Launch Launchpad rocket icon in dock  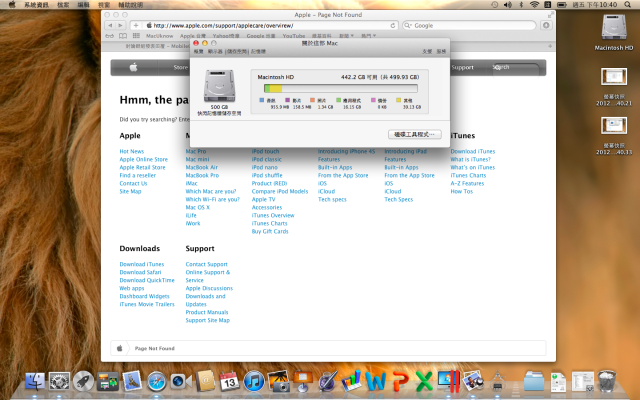83,382
